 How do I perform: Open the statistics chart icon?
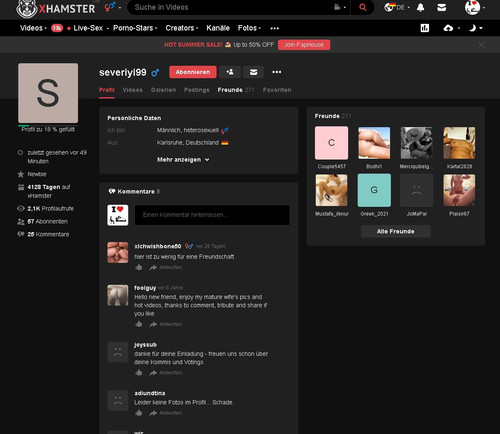tap(425, 28)
